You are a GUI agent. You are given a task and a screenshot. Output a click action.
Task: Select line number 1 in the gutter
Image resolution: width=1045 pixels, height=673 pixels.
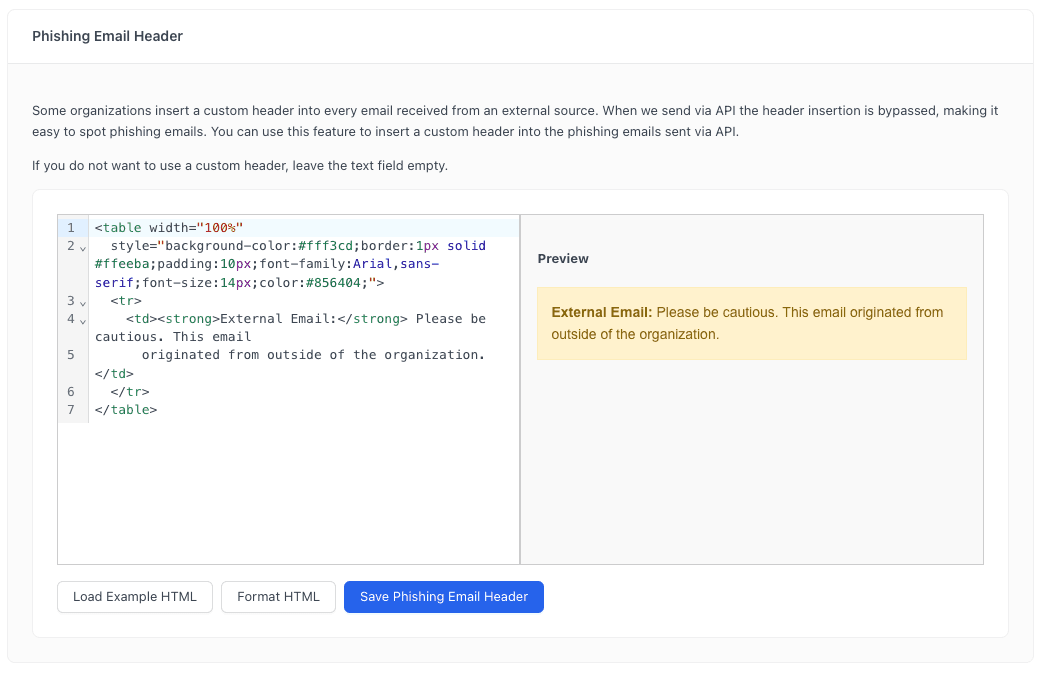click(70, 227)
